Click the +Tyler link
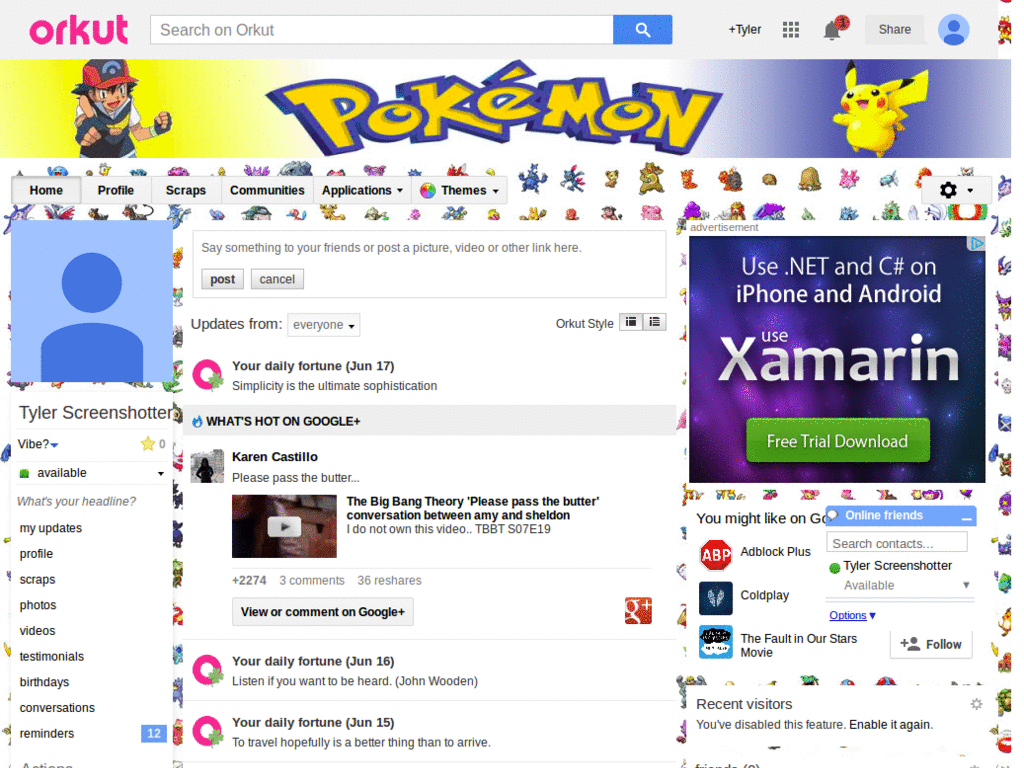1024x768 pixels. (x=744, y=29)
